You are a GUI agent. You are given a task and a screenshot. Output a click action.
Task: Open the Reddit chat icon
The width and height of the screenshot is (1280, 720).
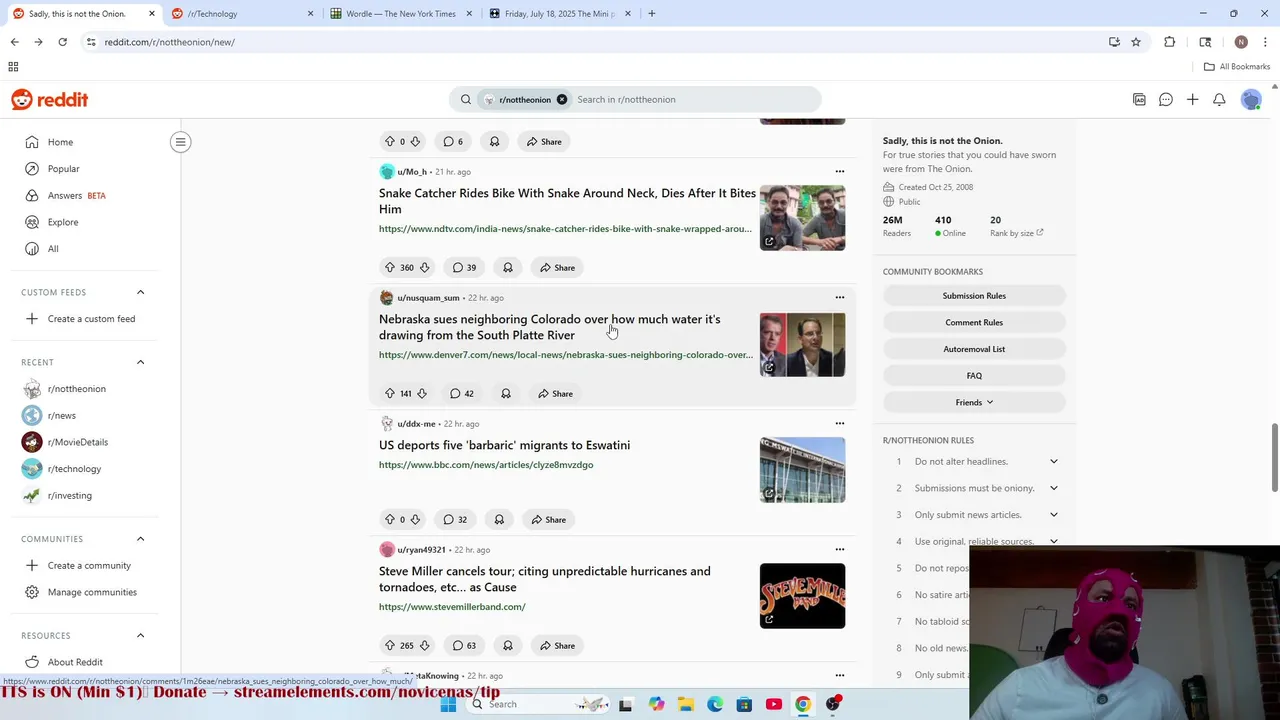[1166, 99]
